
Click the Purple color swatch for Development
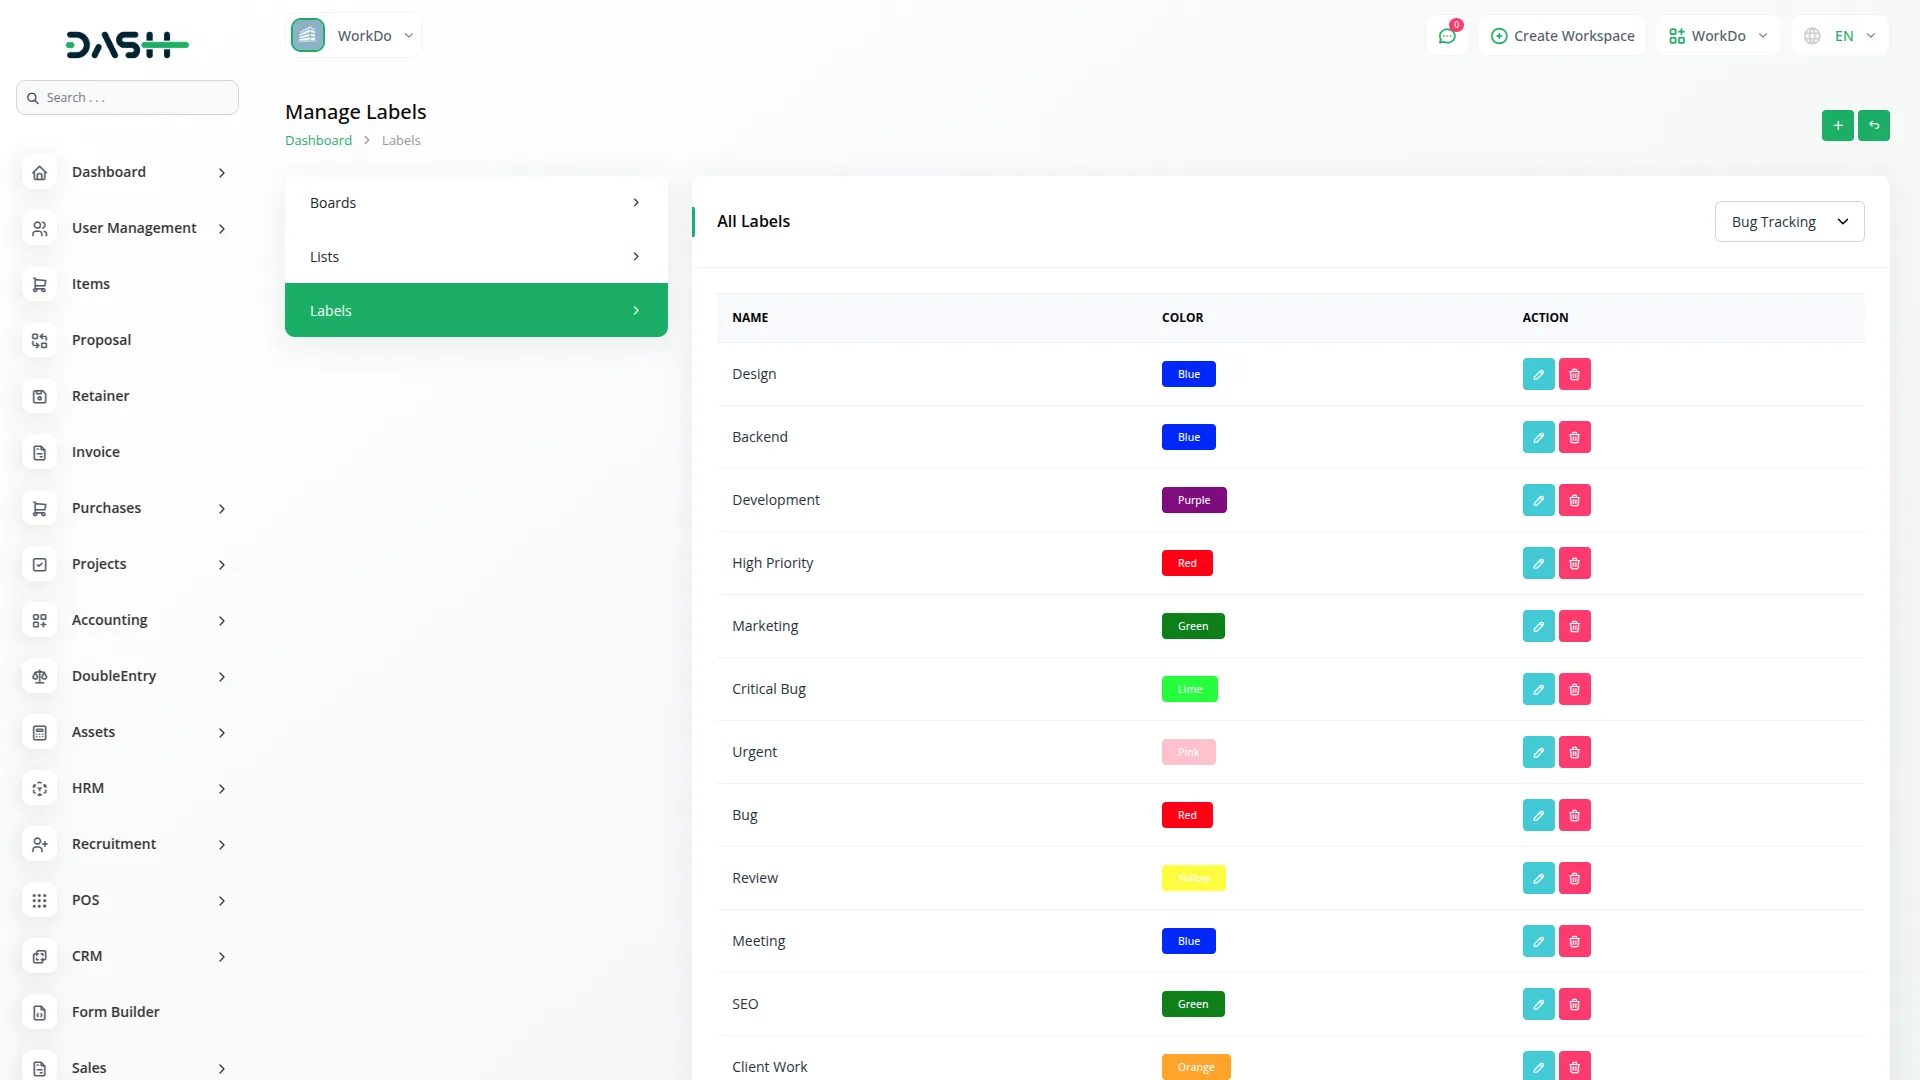point(1194,500)
